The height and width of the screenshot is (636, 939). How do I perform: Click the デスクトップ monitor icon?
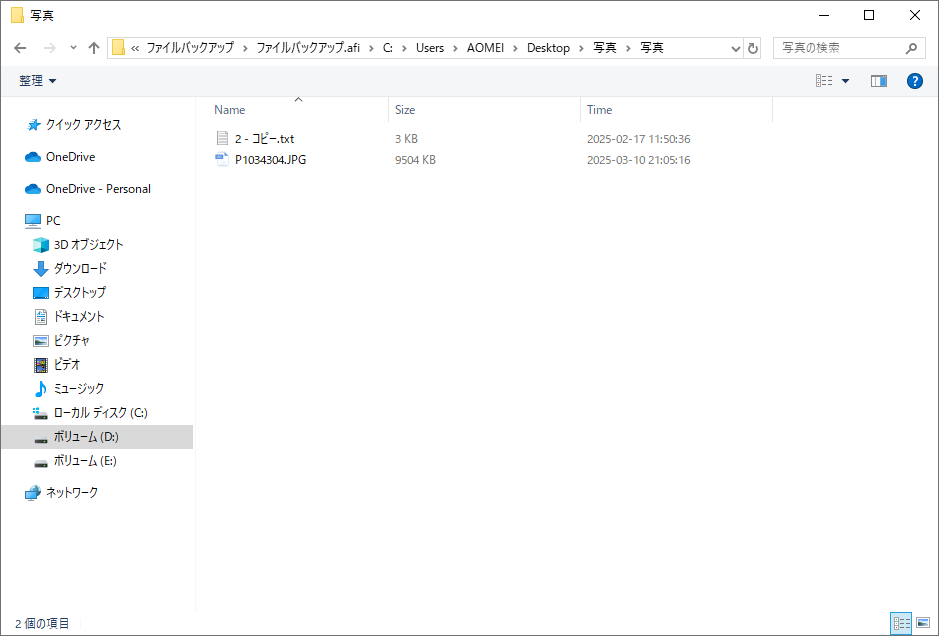pos(41,293)
